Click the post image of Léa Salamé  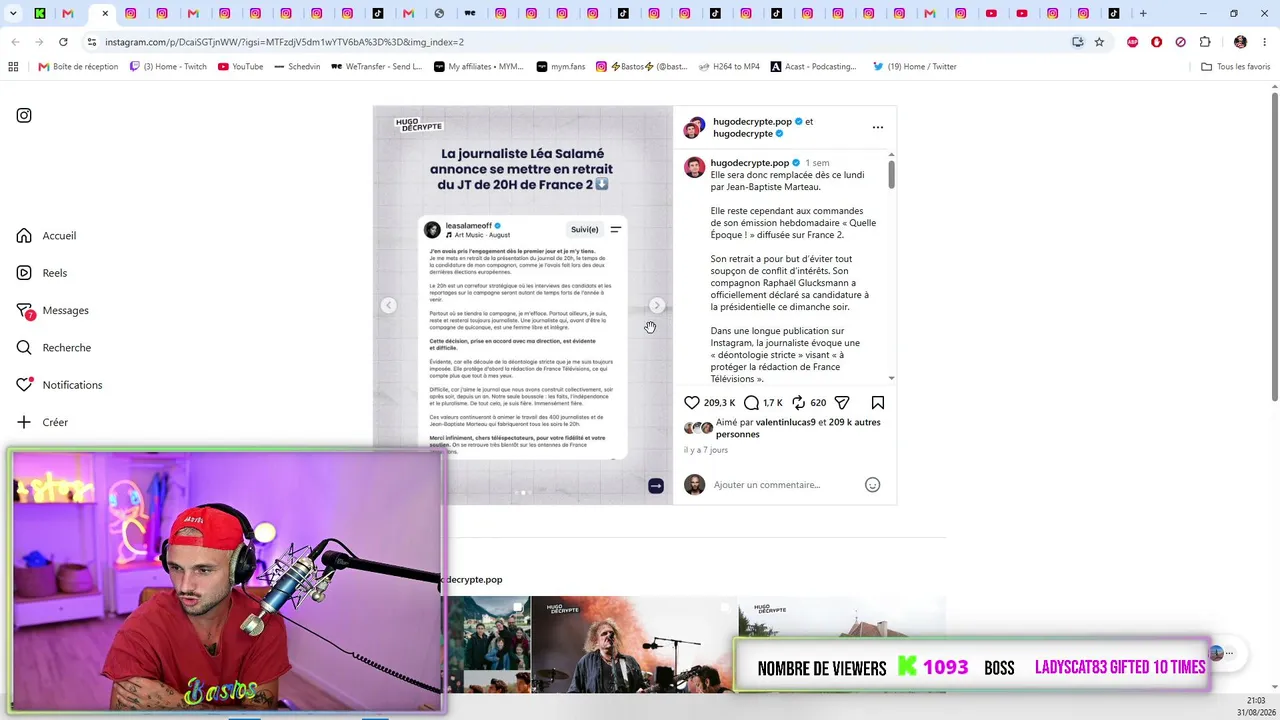[x=523, y=305]
